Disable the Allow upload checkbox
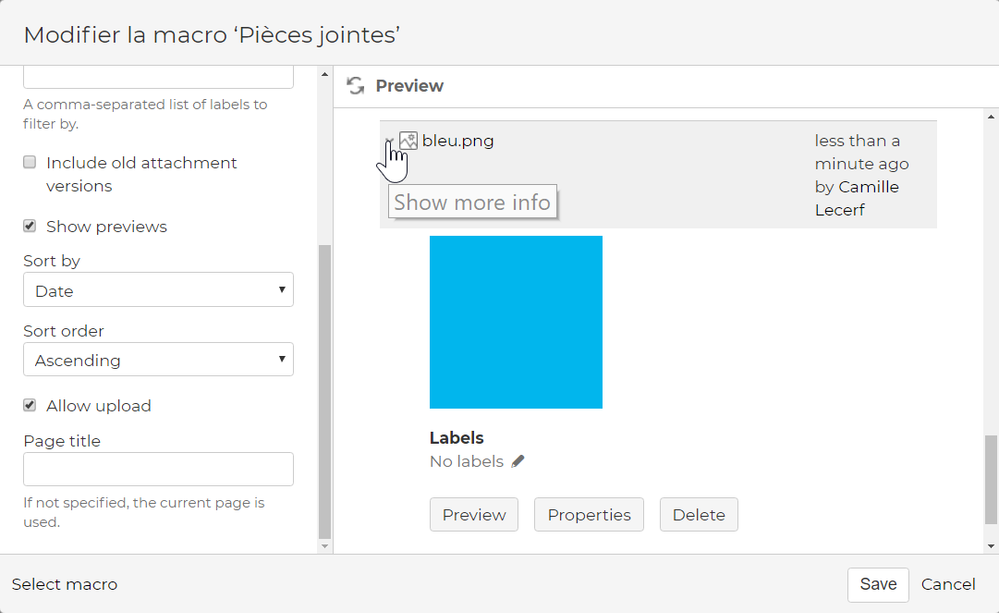The width and height of the screenshot is (999, 613). click(x=30, y=405)
